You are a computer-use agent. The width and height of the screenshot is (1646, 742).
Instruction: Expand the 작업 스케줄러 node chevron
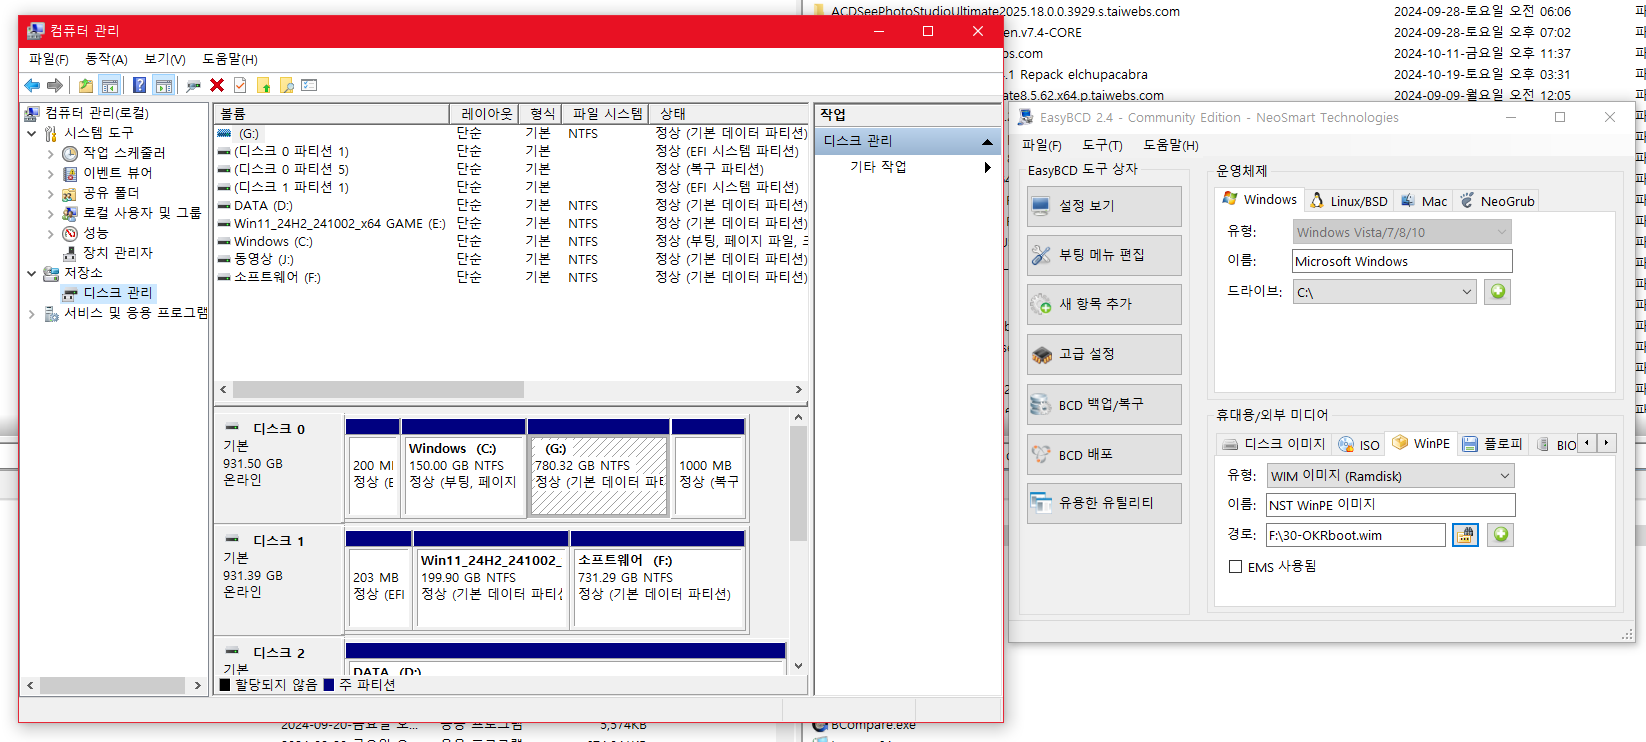click(x=51, y=153)
